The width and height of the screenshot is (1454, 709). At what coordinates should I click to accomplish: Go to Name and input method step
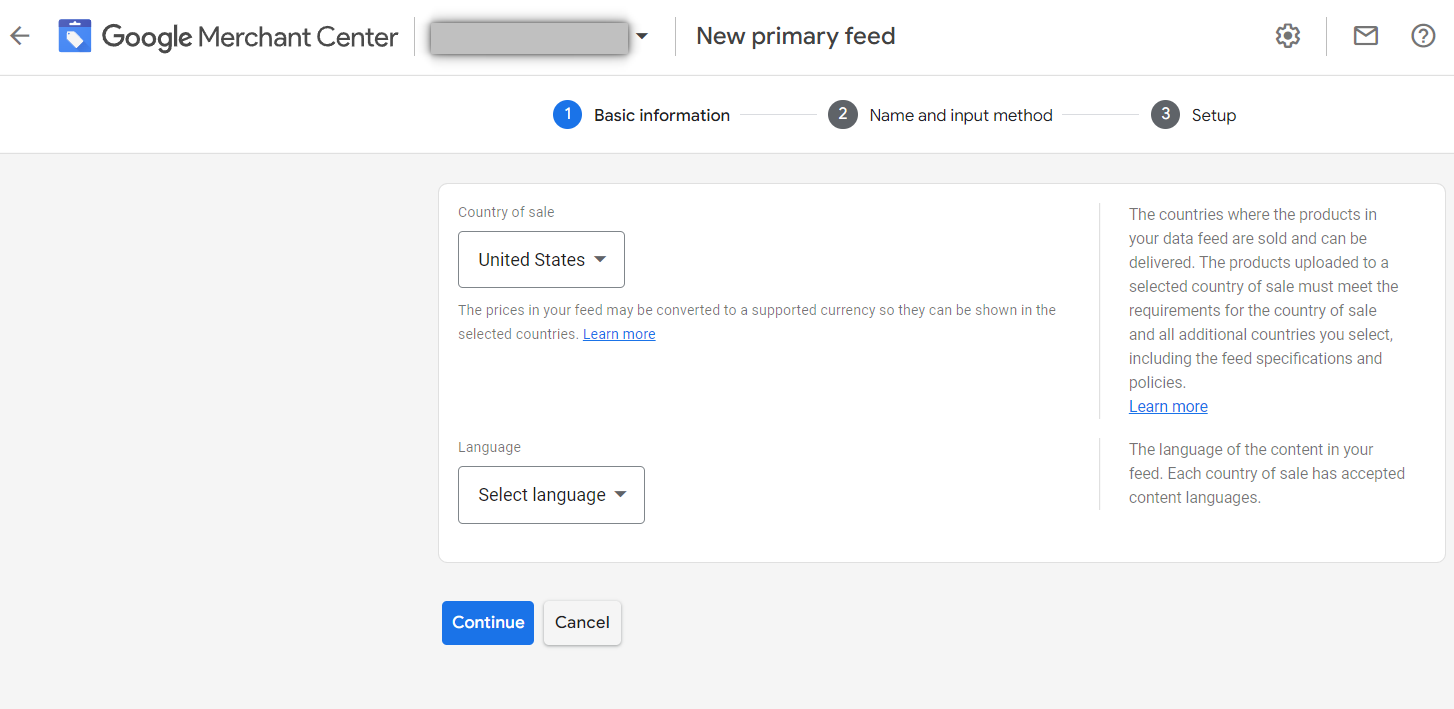[x=960, y=116]
